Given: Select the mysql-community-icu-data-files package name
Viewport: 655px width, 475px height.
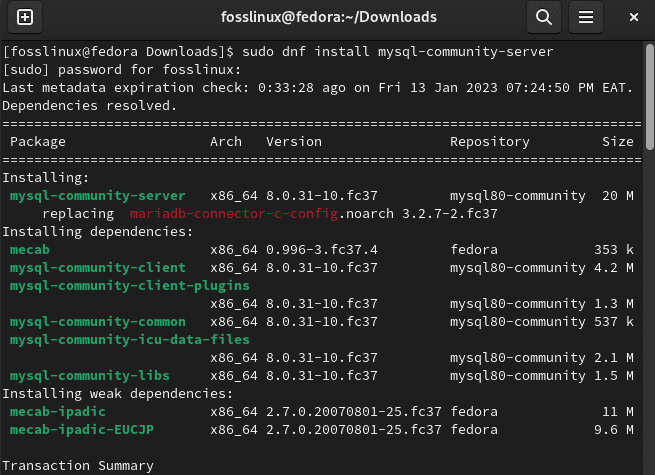Looking at the screenshot, I should 129,340.
